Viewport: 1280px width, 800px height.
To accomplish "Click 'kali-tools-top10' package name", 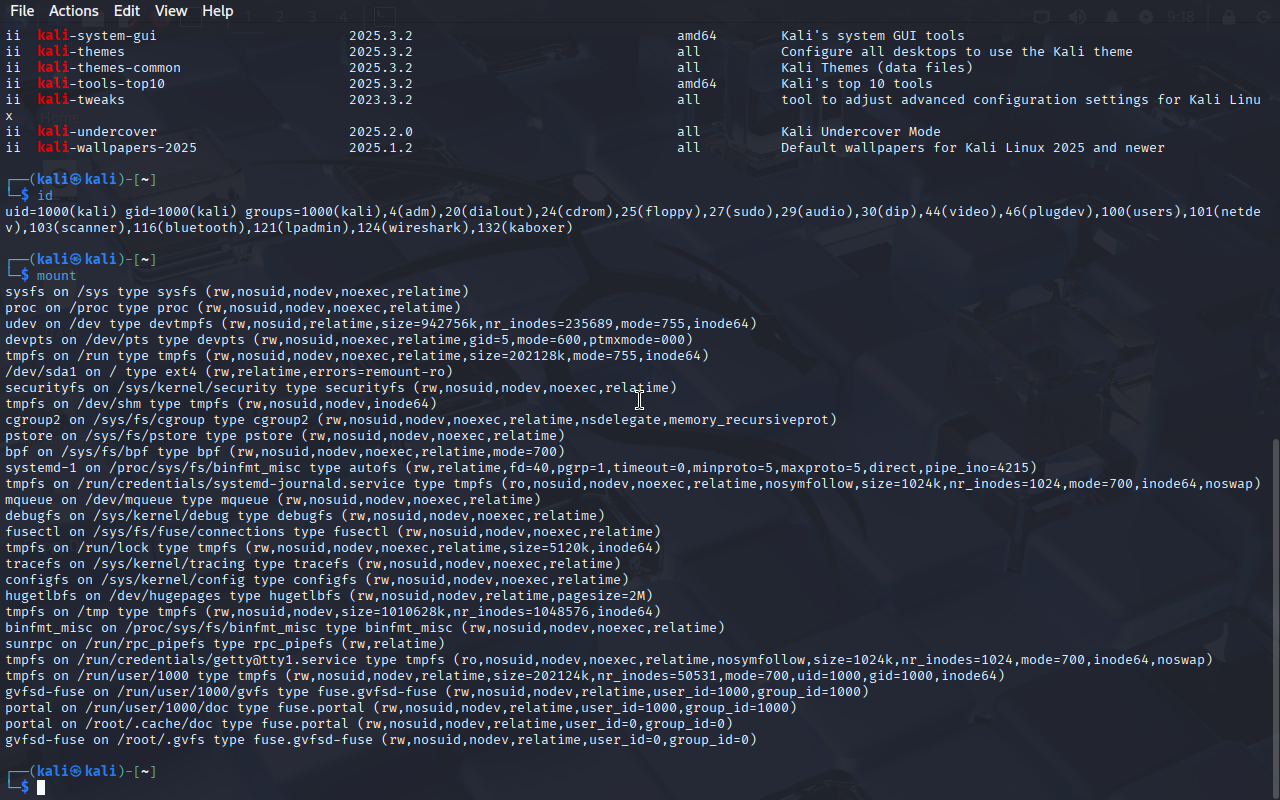I will point(101,84).
